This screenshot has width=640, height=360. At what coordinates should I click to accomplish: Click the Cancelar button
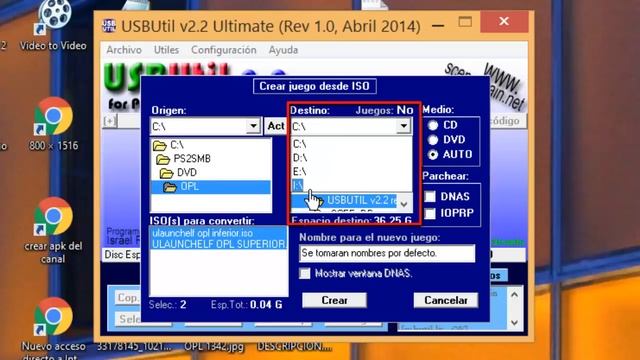click(446, 300)
